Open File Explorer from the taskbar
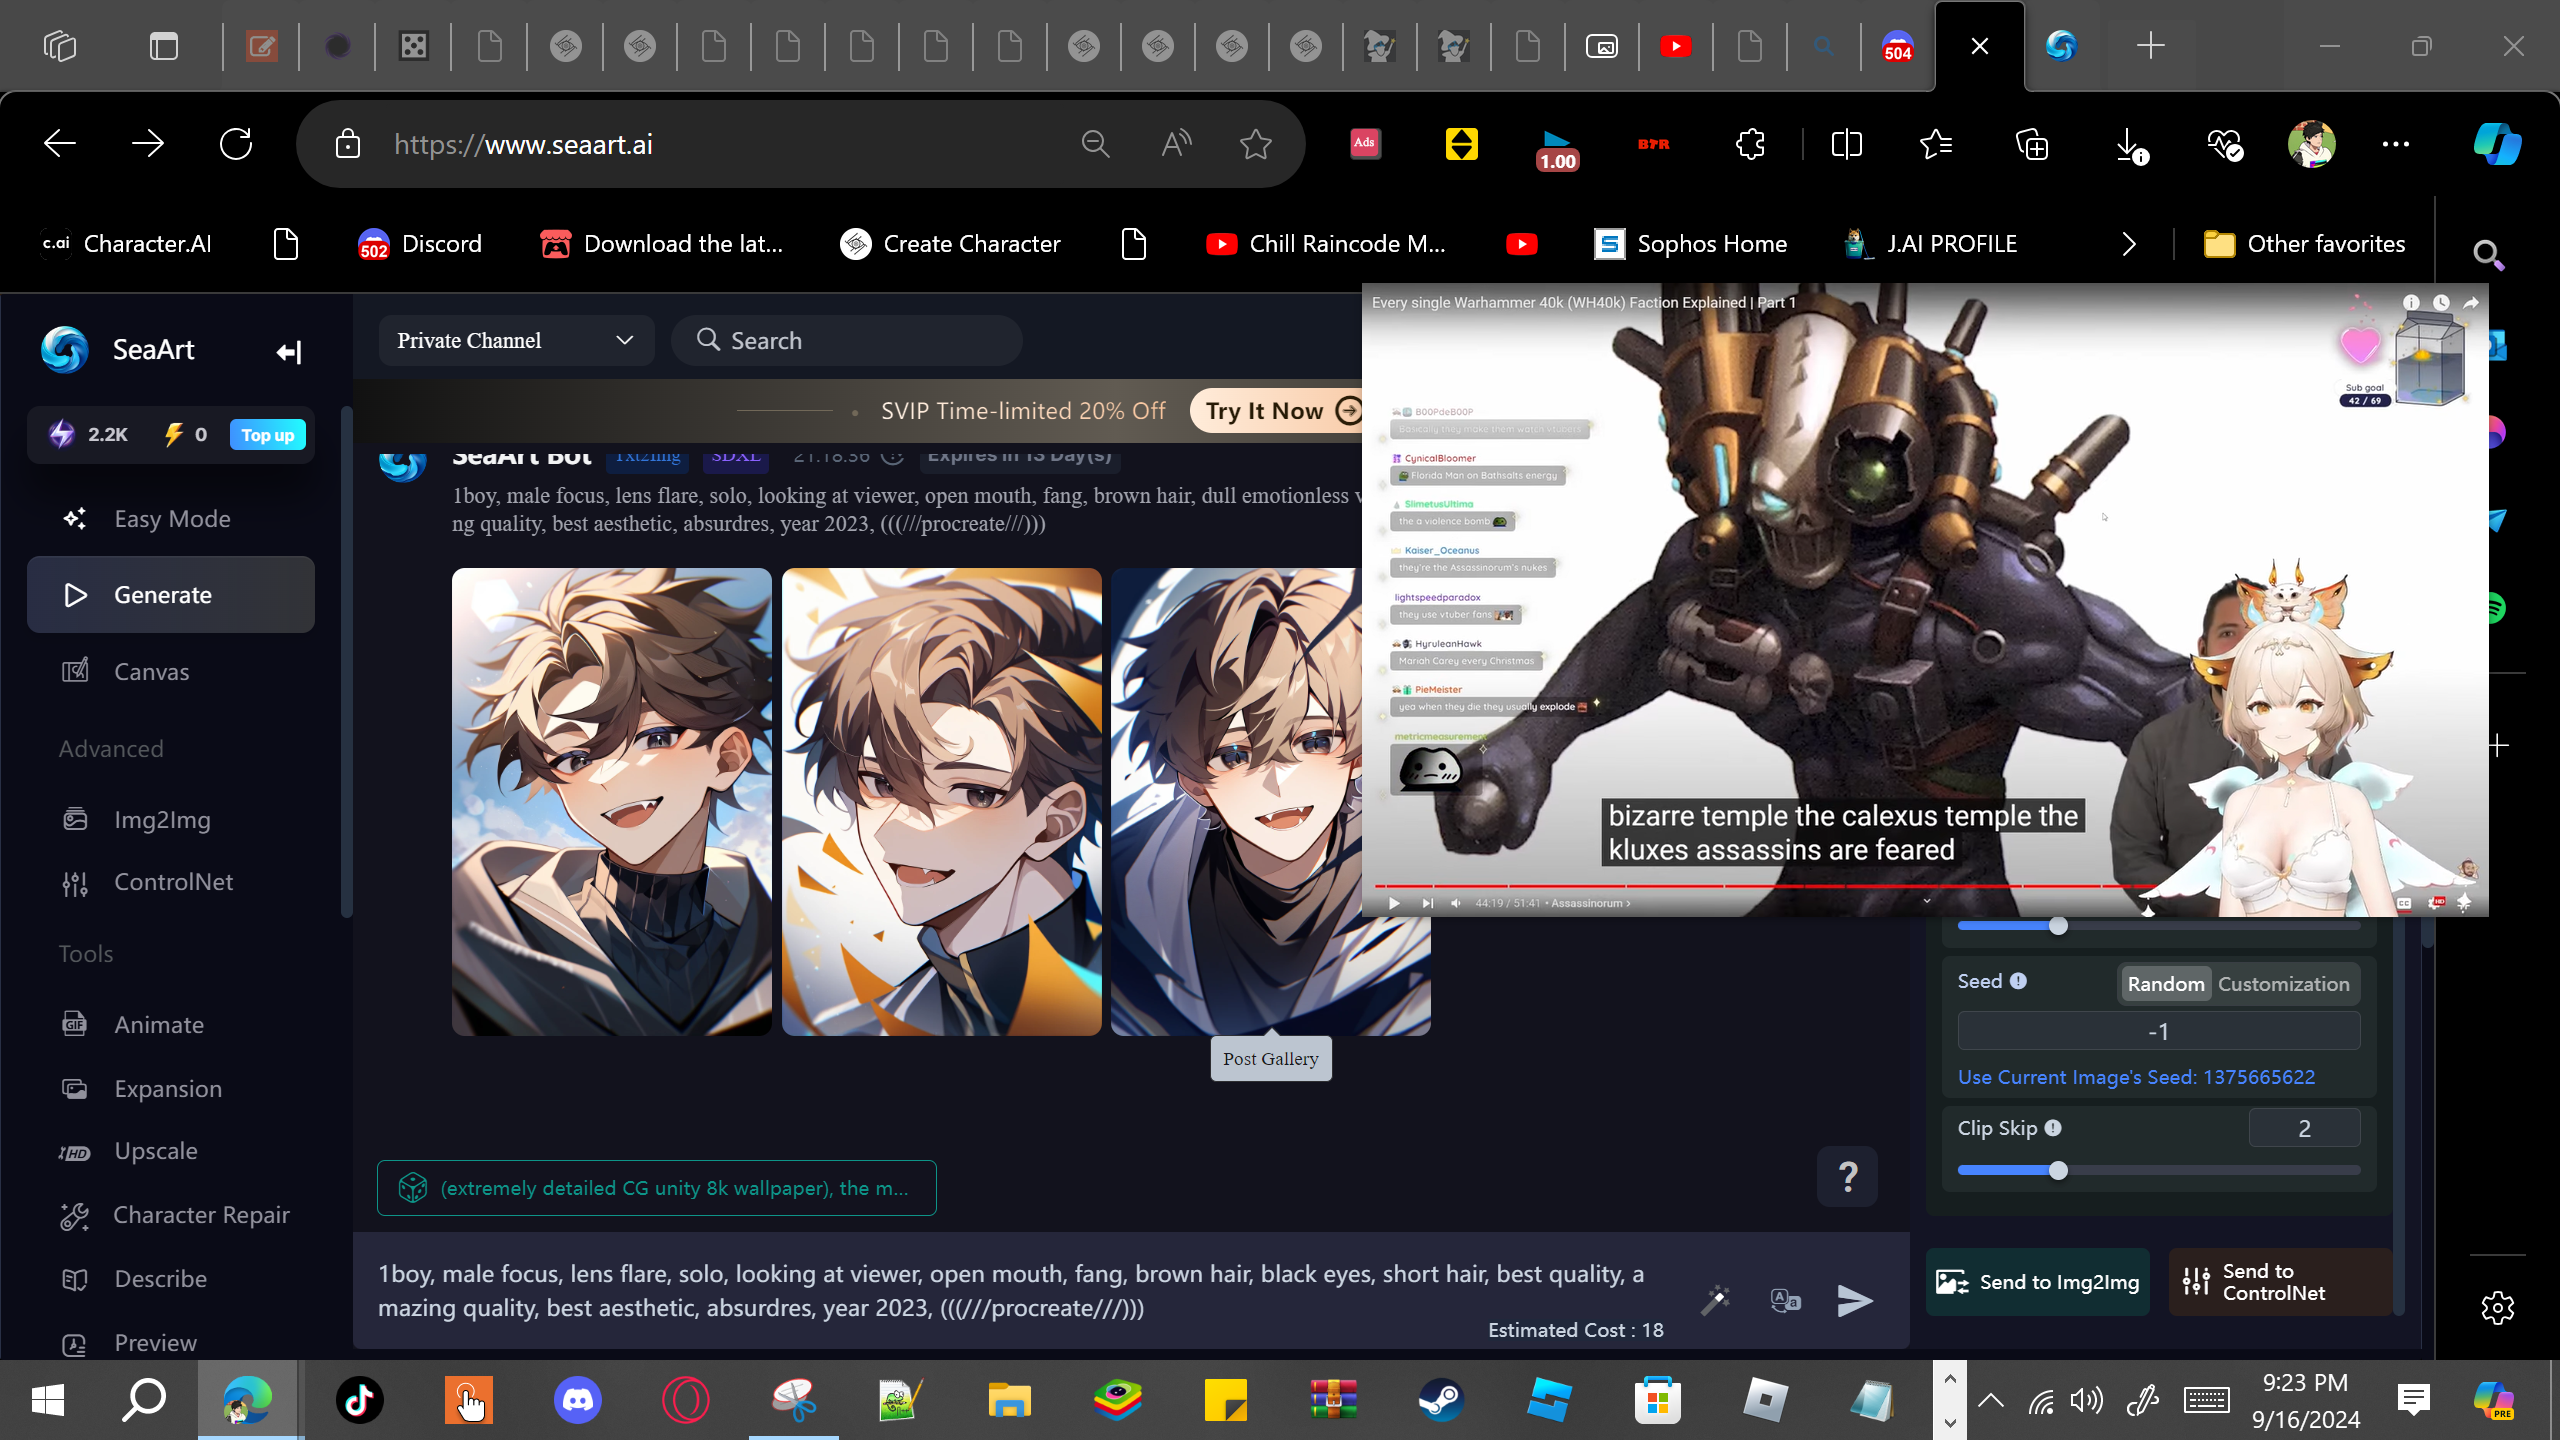The image size is (2560, 1440). [1009, 1400]
